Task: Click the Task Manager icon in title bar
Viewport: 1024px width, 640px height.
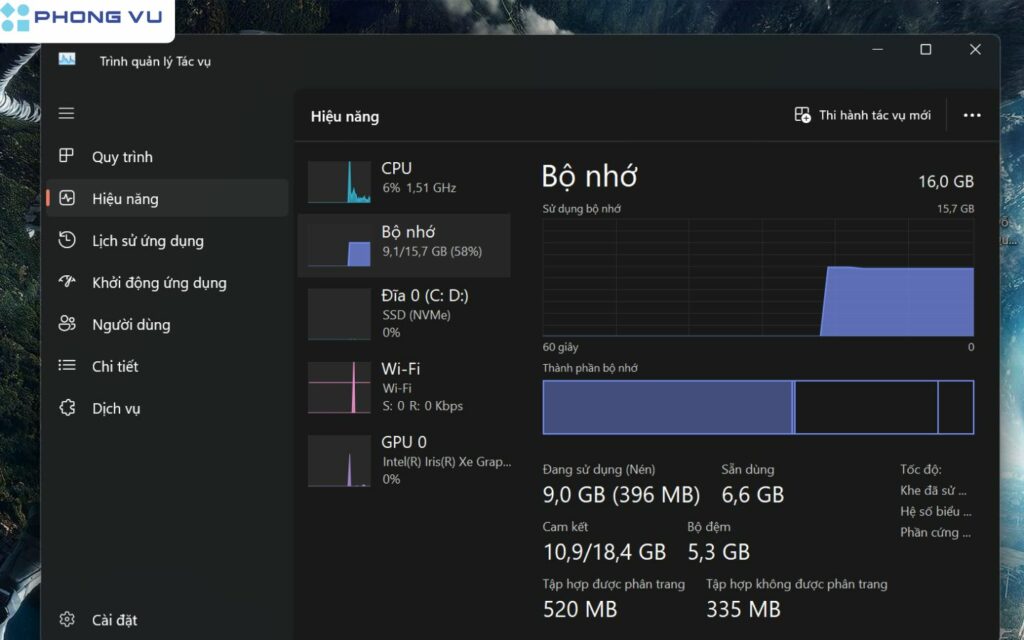Action: click(x=67, y=61)
